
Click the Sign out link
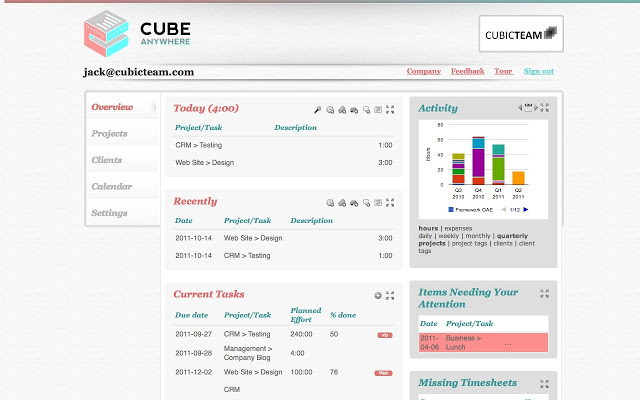click(x=538, y=72)
